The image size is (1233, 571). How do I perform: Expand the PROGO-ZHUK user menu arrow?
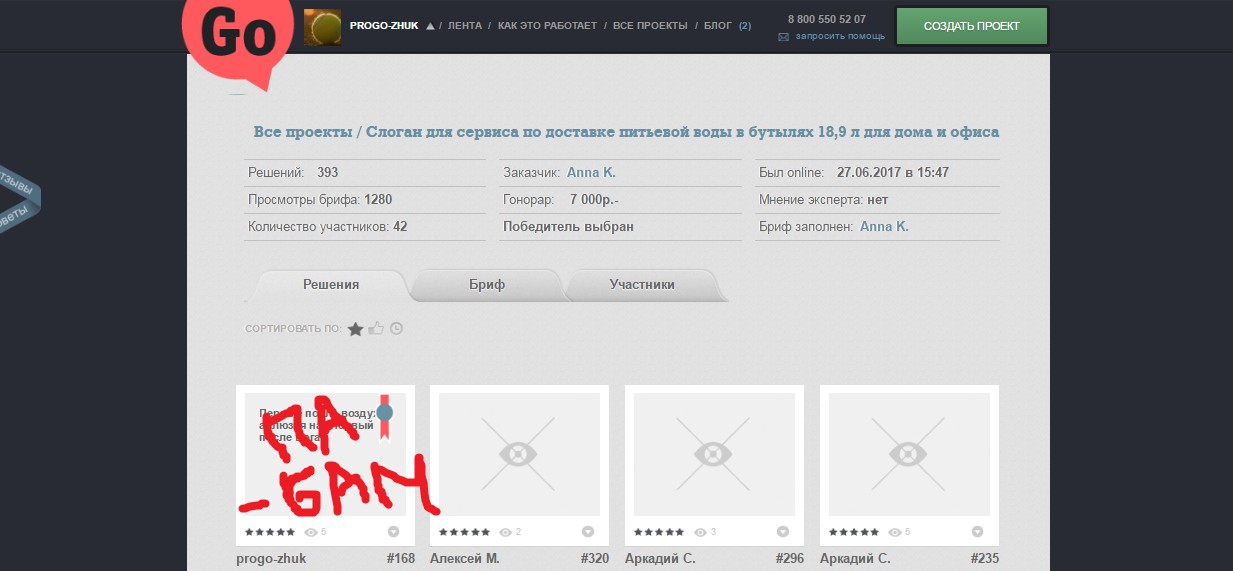point(430,26)
